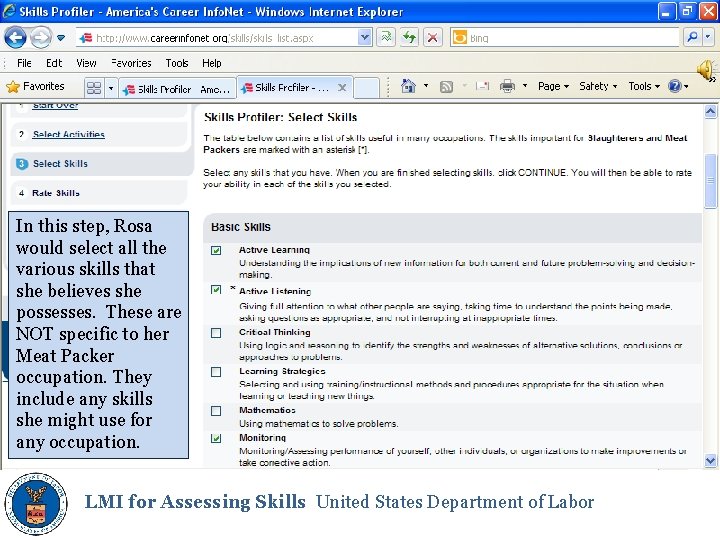Image resolution: width=720 pixels, height=540 pixels.
Task: Click the browser Forward arrow button
Action: tap(40, 38)
